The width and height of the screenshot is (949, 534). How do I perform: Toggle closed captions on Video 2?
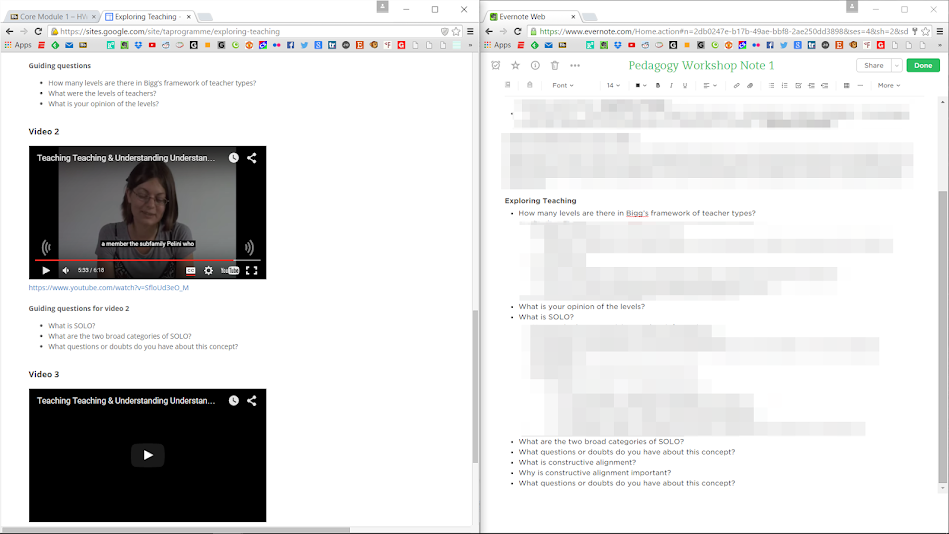(x=190, y=271)
